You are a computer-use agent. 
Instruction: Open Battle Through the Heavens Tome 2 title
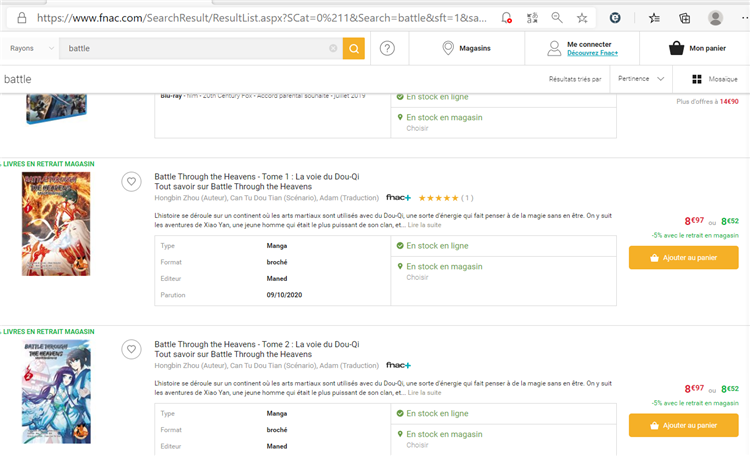click(x=257, y=344)
